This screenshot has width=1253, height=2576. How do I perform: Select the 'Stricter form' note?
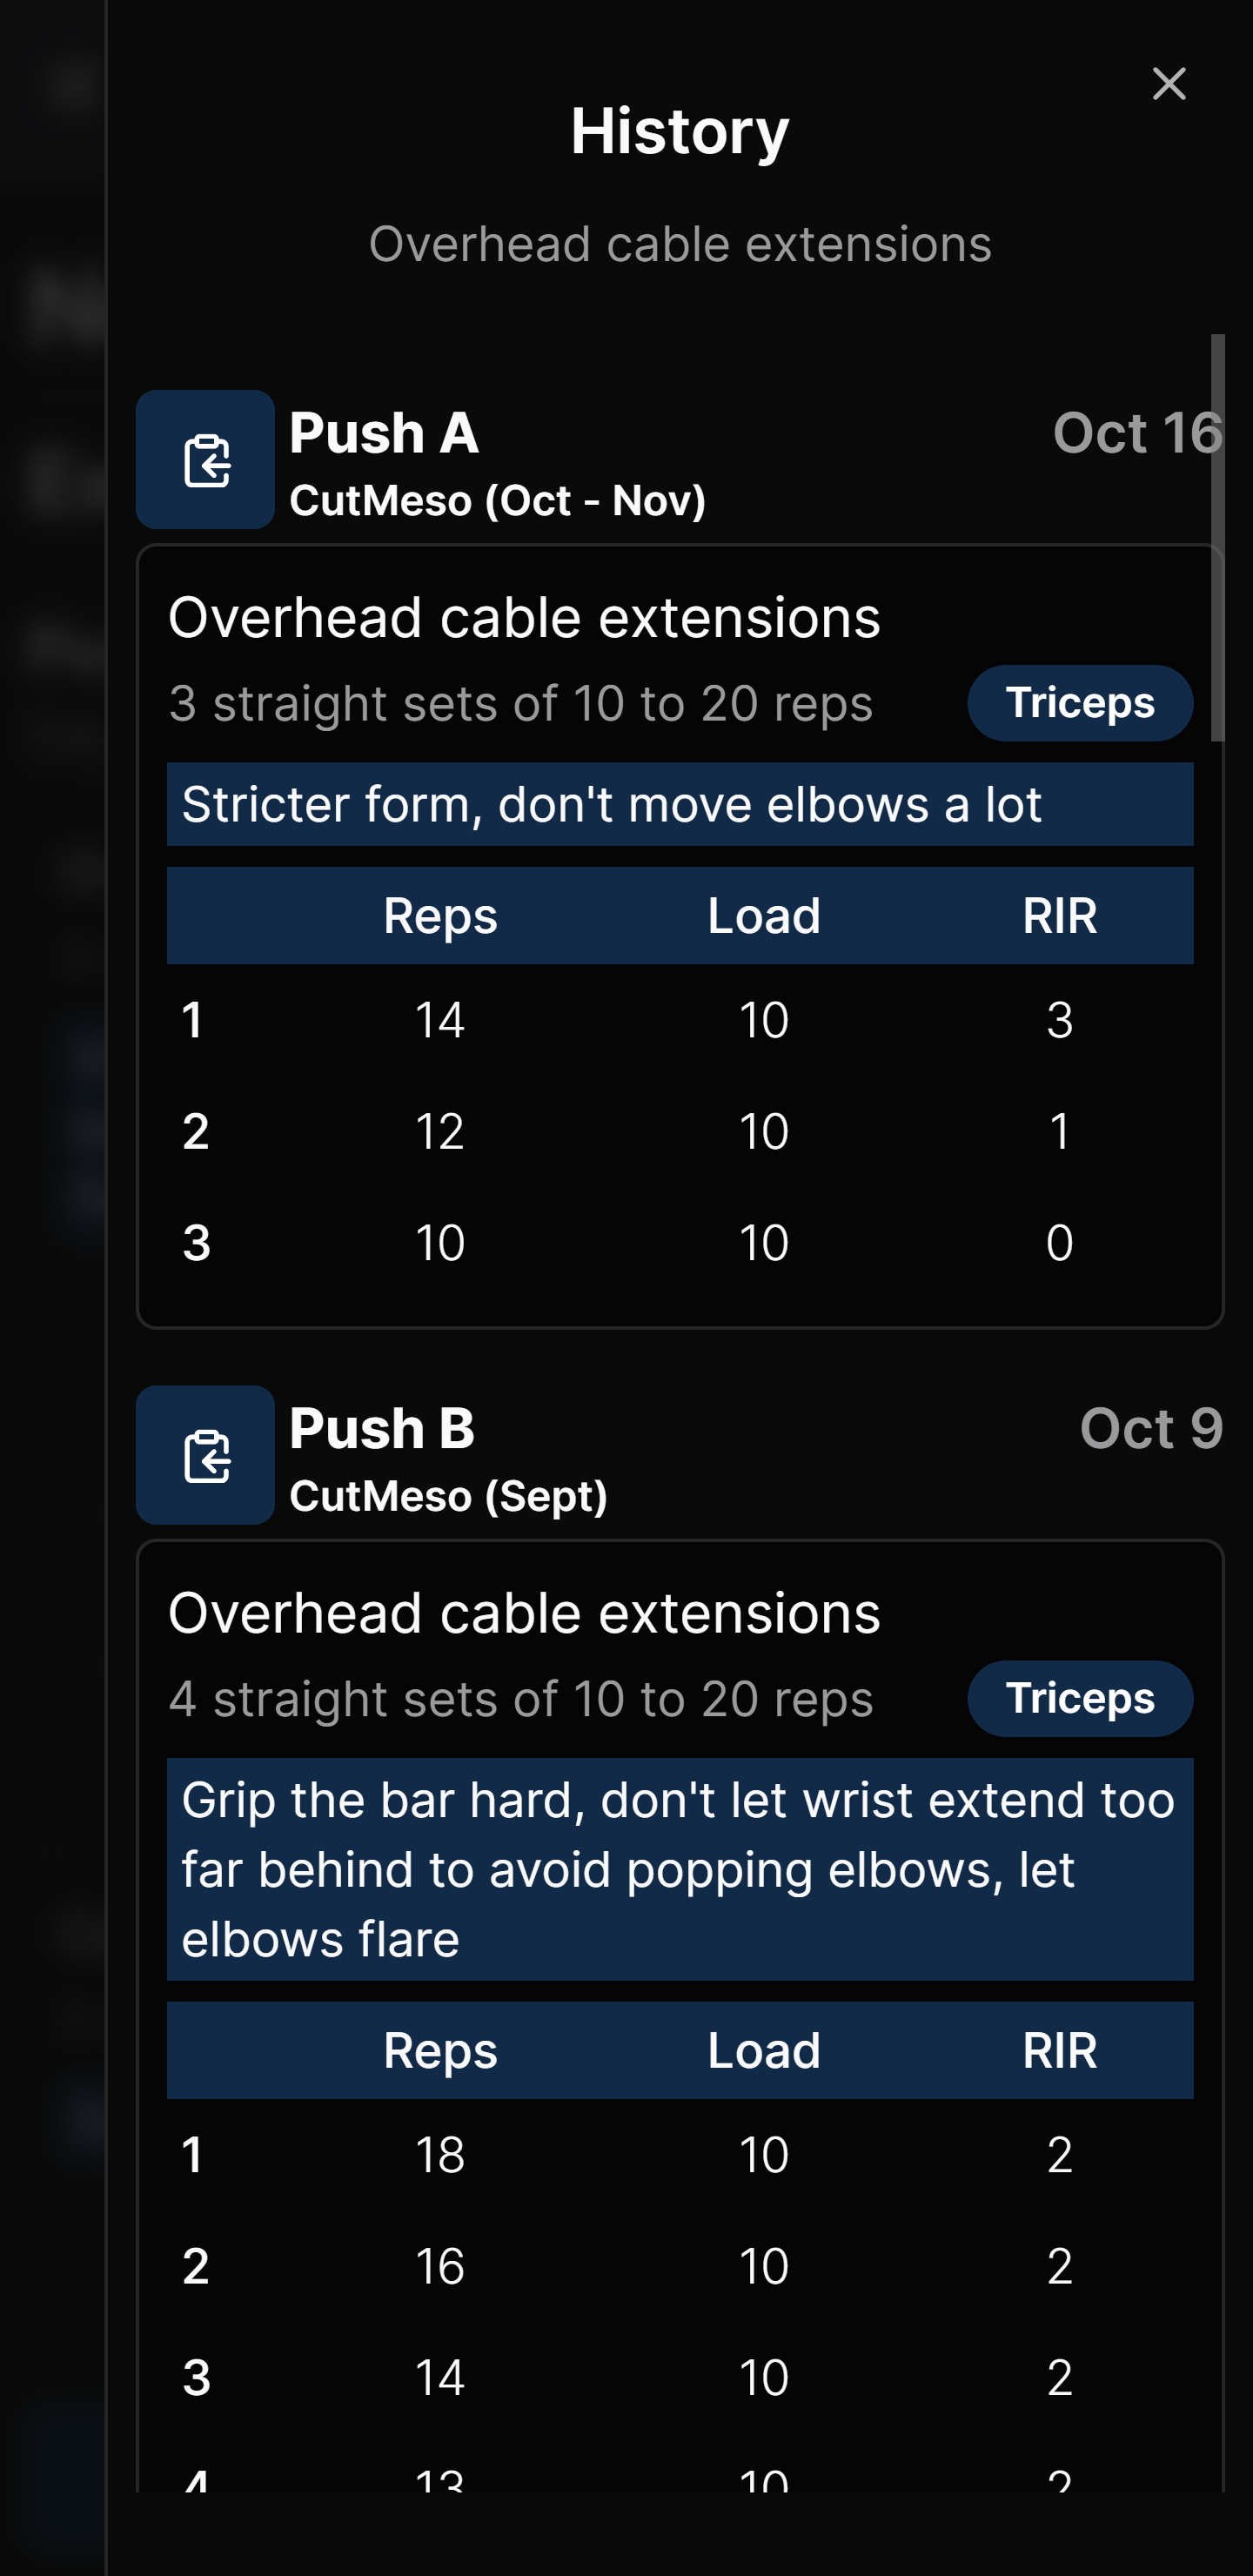click(x=680, y=804)
